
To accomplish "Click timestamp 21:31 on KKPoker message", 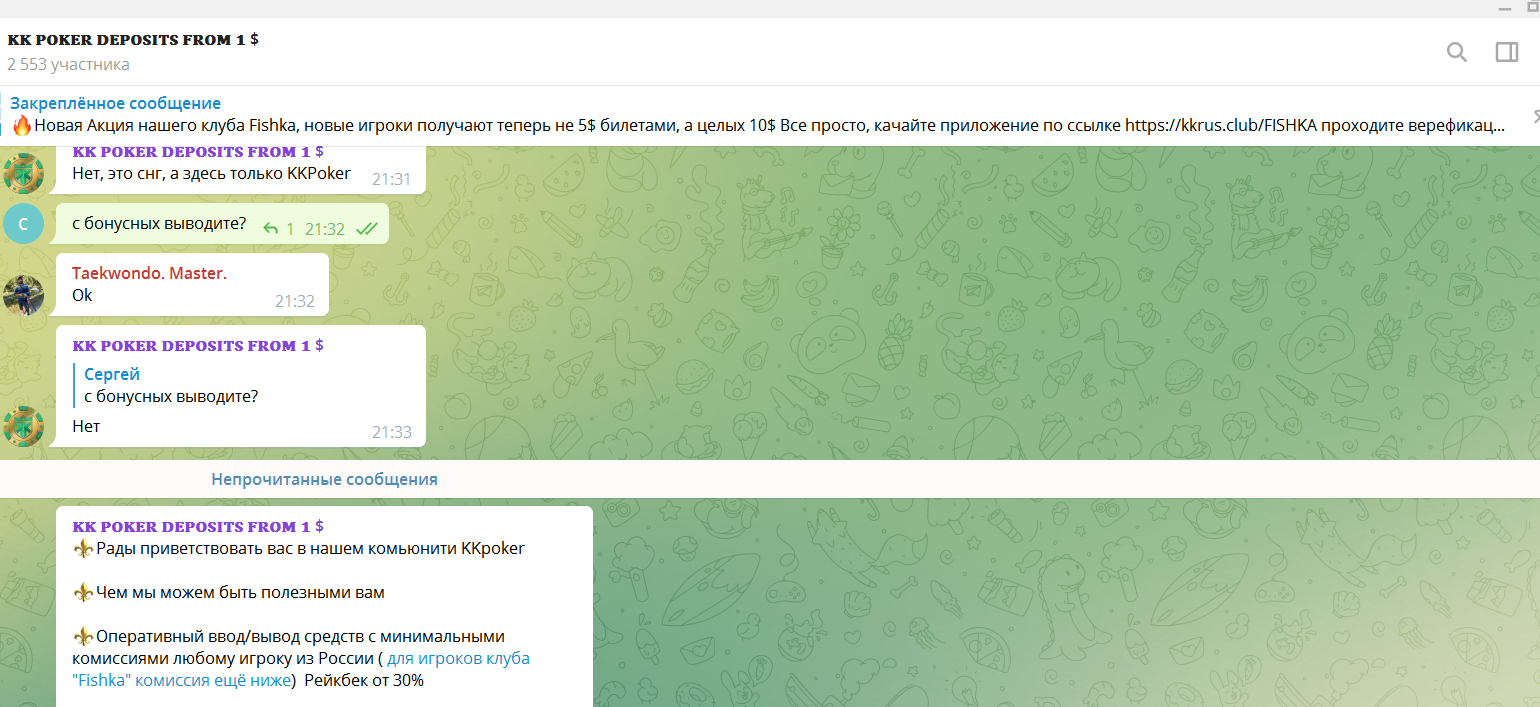I will click(391, 179).
